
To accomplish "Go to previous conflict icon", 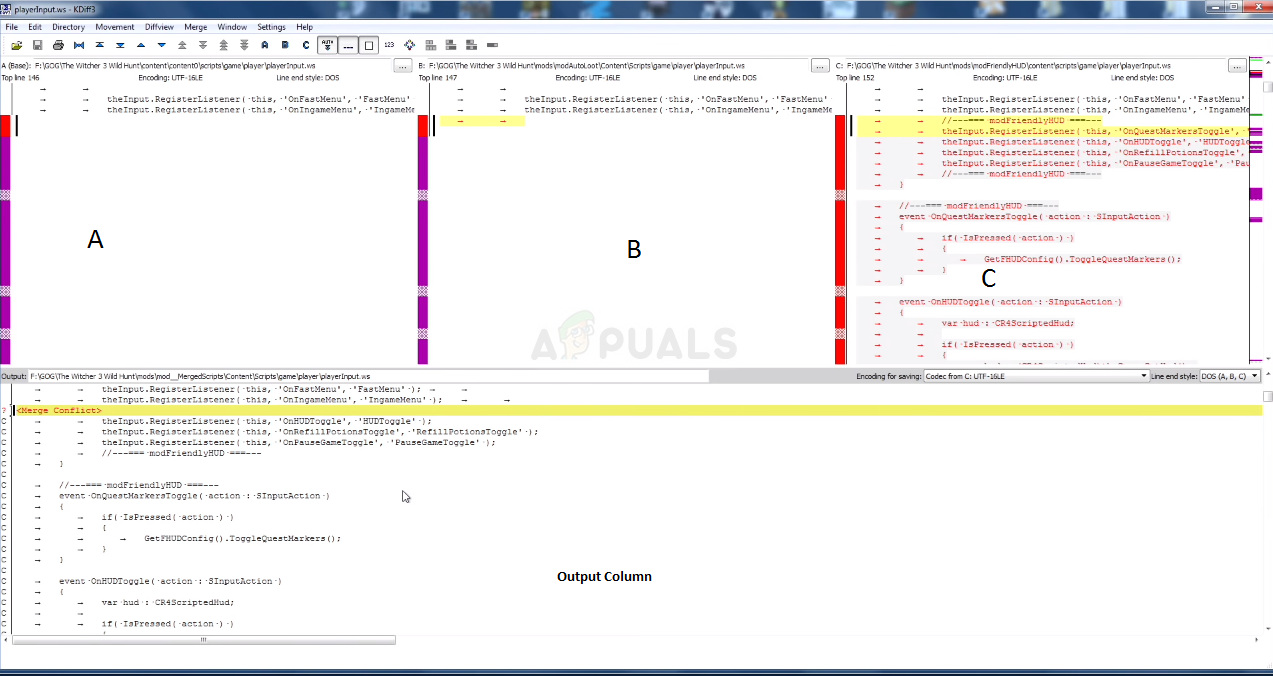I will 182,45.
